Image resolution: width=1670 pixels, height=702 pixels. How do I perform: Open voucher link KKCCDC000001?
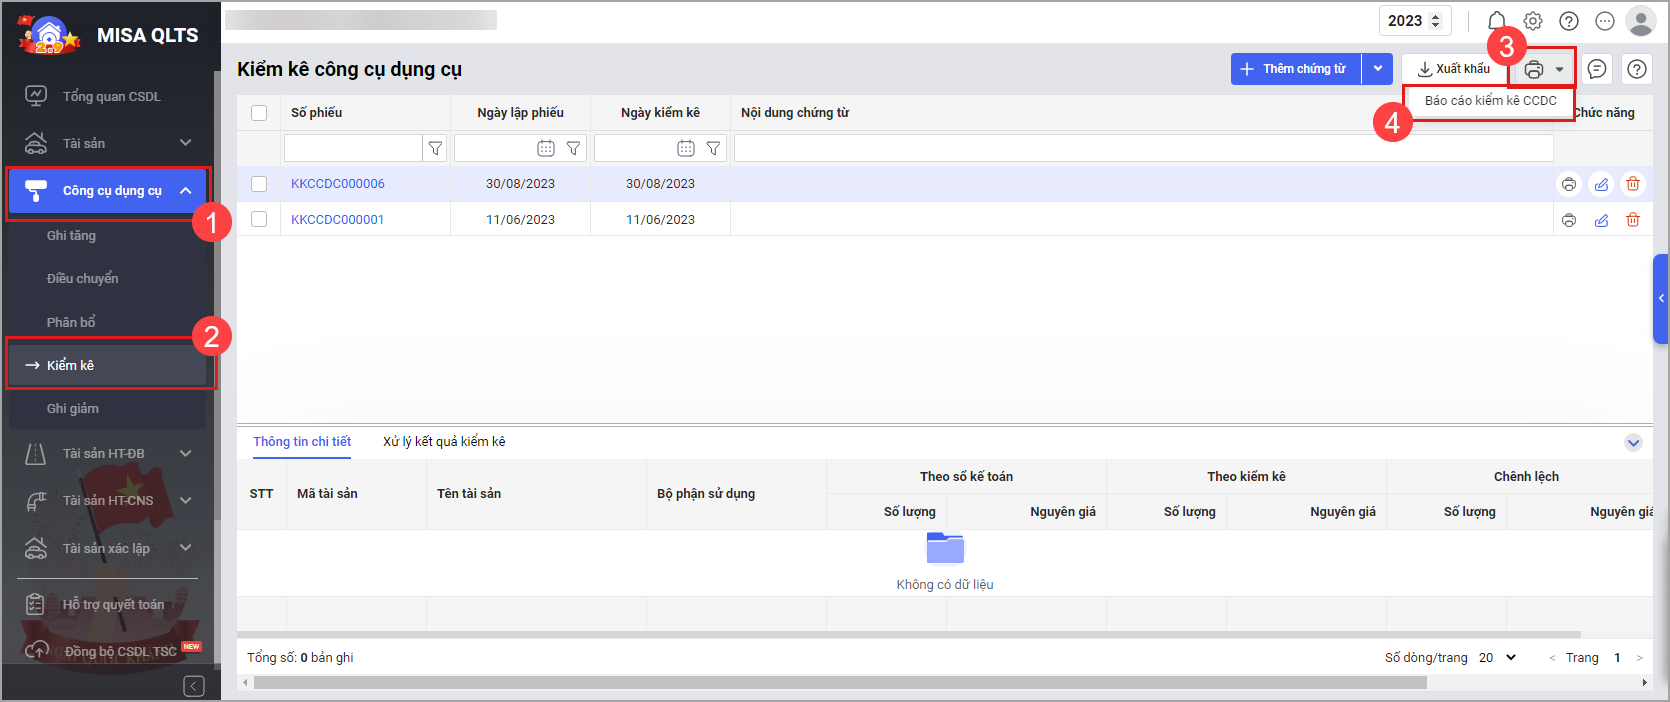338,220
